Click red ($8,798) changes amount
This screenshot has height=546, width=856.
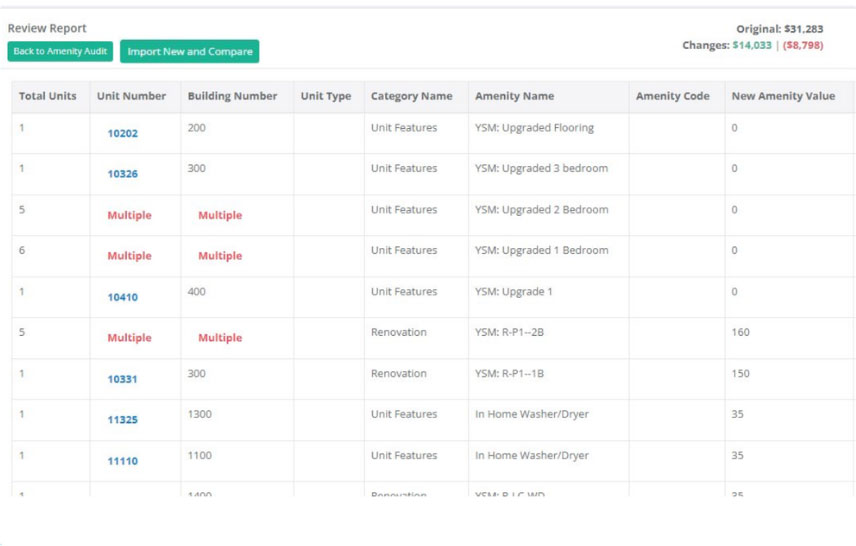pos(803,45)
